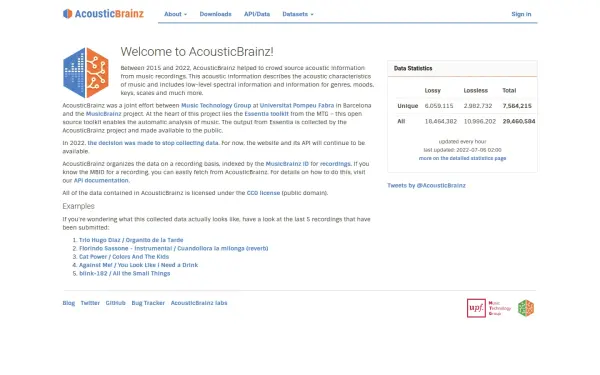Open Trio Hugo Diaz / Organito de la Tarde

click(x=131, y=240)
